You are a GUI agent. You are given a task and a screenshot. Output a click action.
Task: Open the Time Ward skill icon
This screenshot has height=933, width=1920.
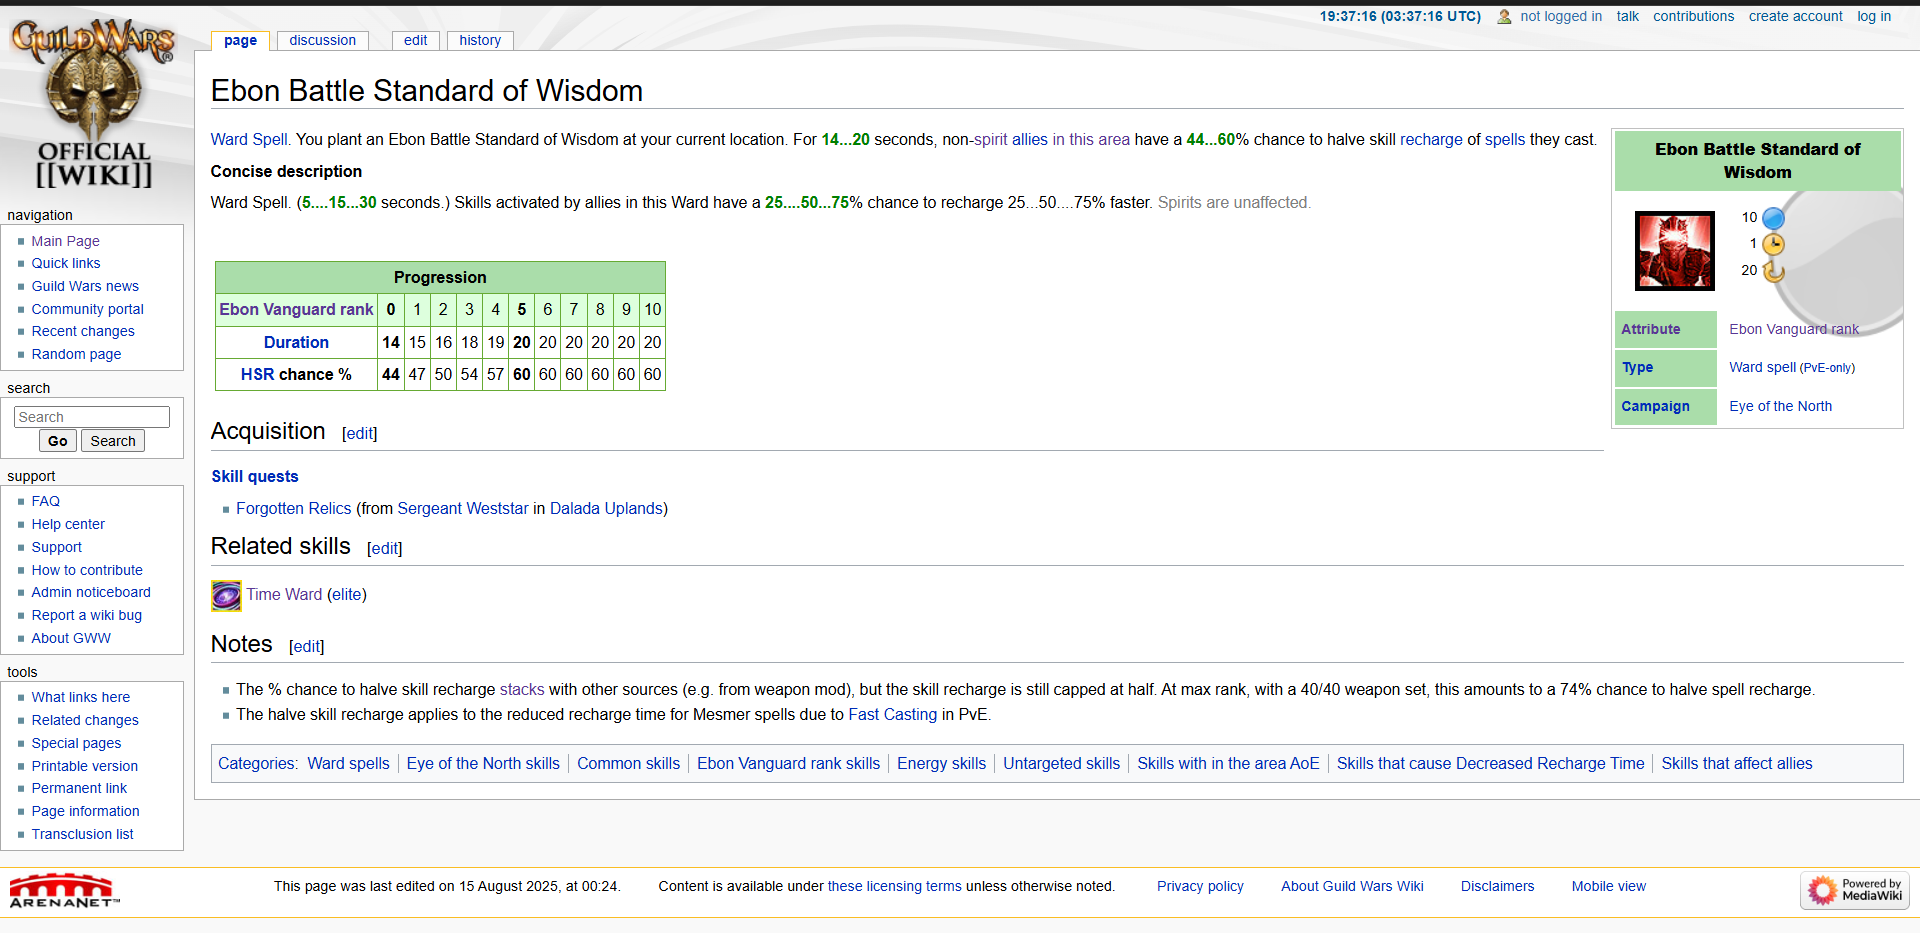(226, 595)
